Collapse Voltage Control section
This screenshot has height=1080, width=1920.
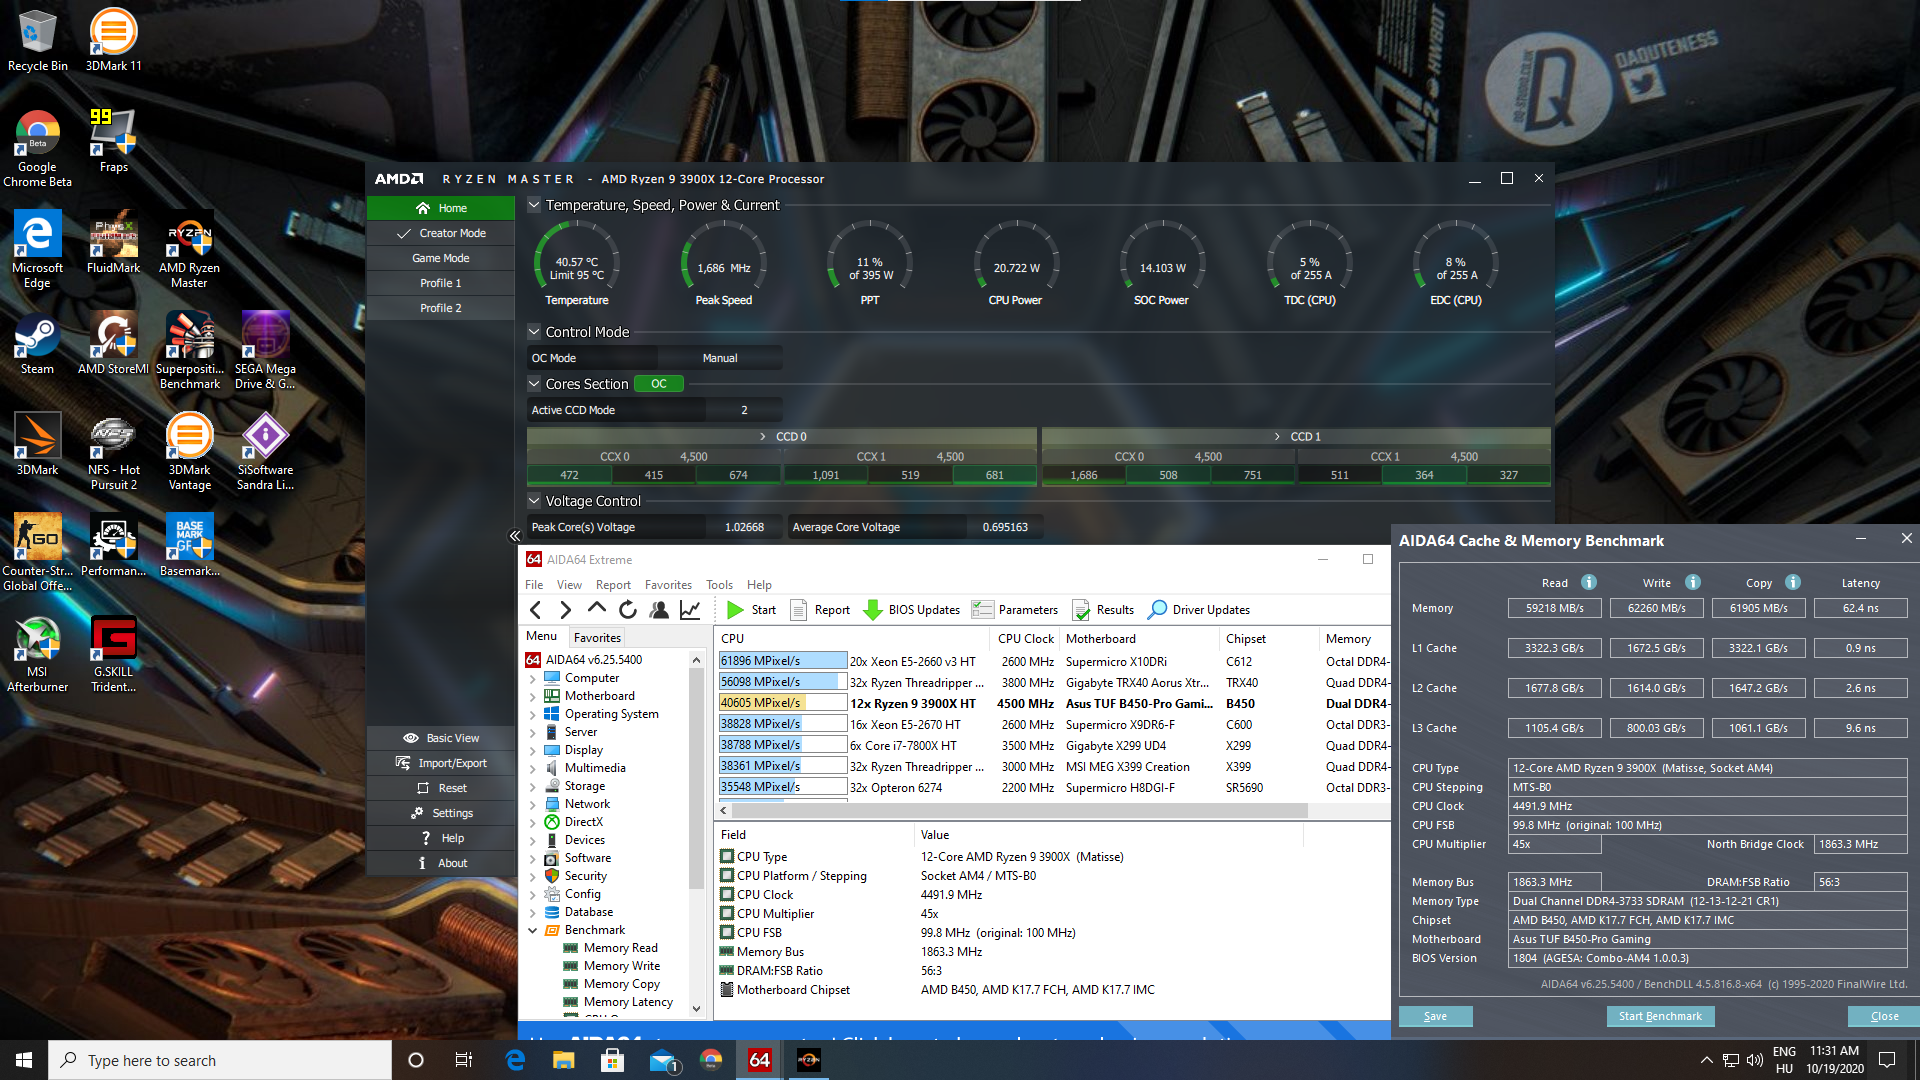(x=534, y=501)
